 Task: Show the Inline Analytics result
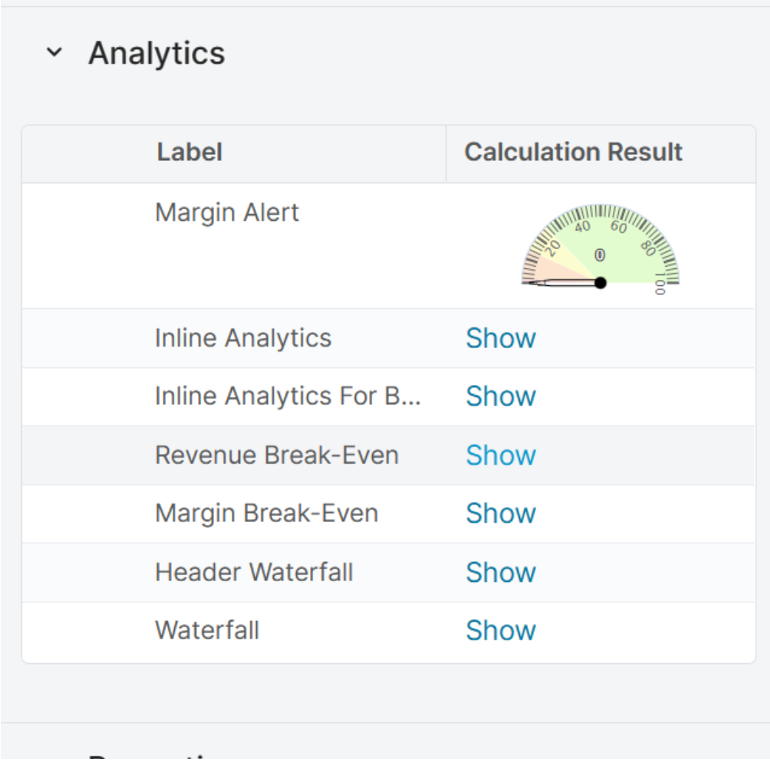(501, 338)
